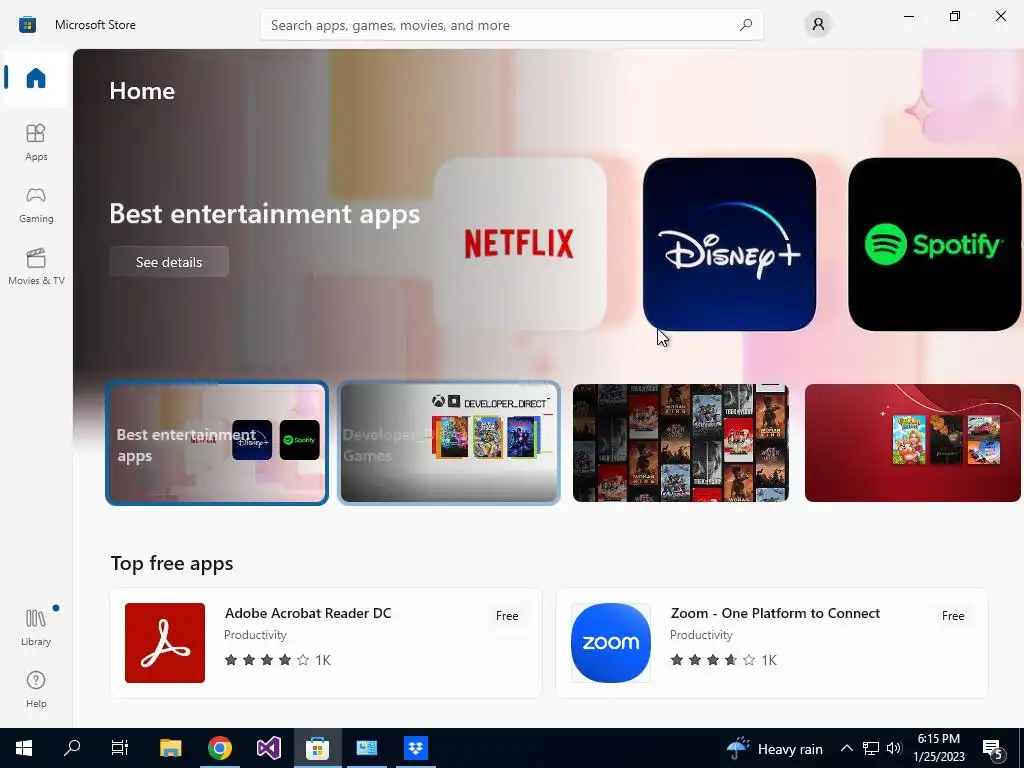Viewport: 1024px width, 768px height.
Task: Click the blue news-style app on taskbar
Action: pyautogui.click(x=366, y=748)
